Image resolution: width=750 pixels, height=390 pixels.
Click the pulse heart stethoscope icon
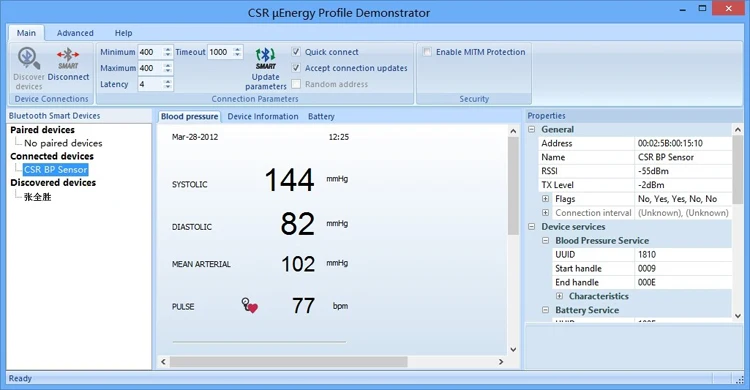point(249,305)
